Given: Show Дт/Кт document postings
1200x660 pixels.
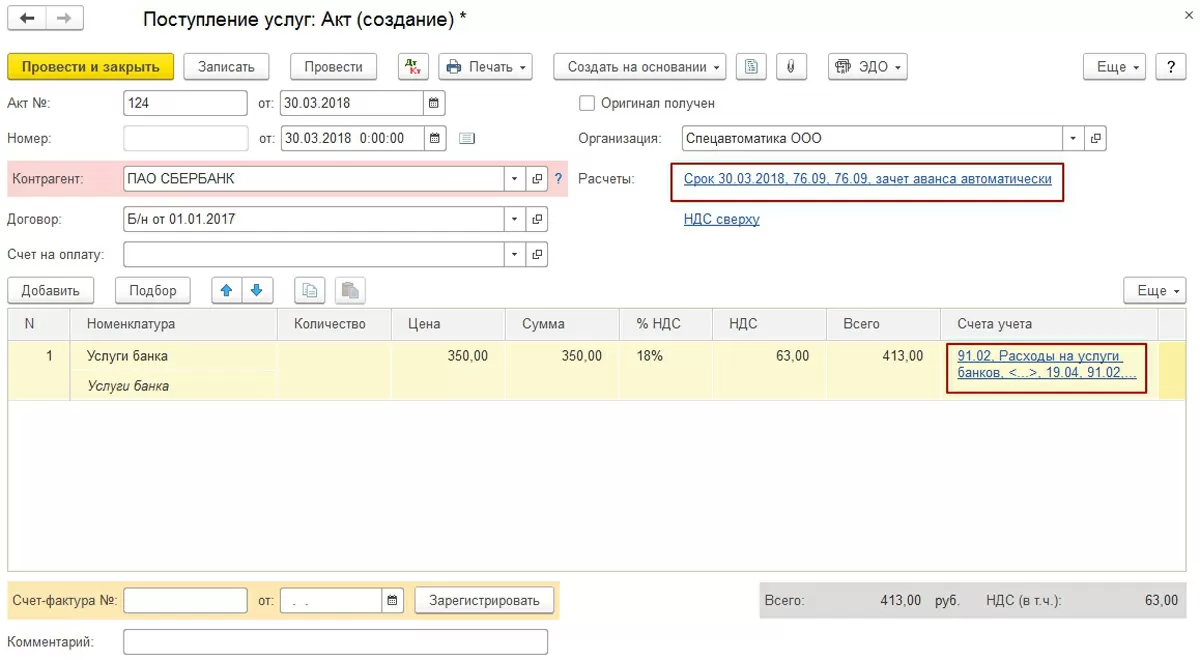Looking at the screenshot, I should [x=412, y=67].
